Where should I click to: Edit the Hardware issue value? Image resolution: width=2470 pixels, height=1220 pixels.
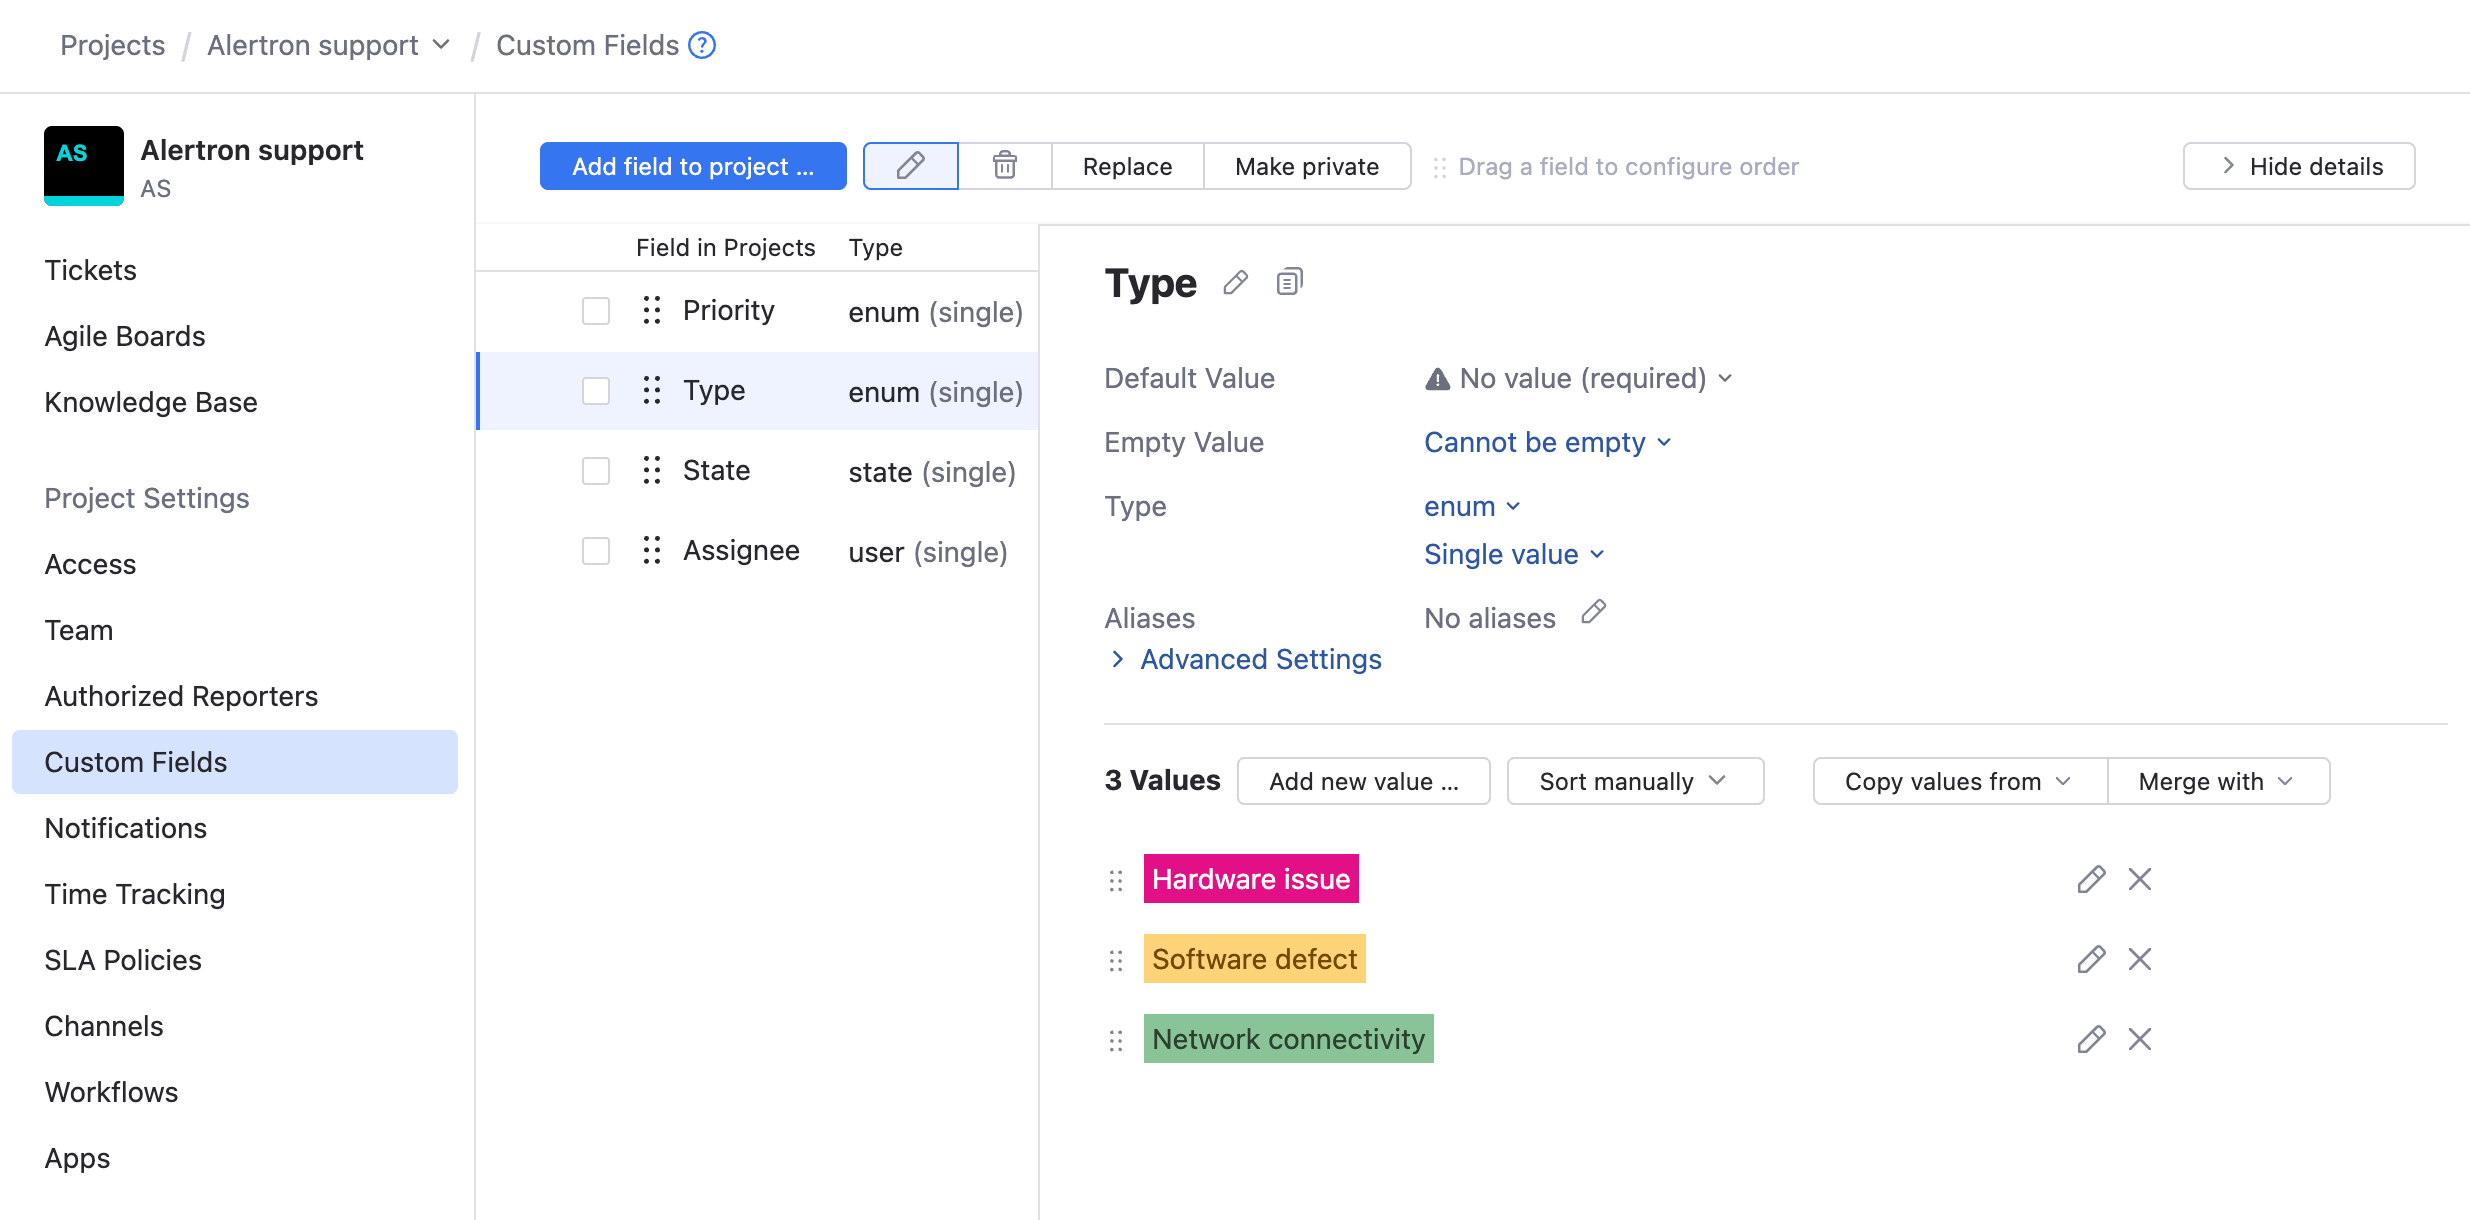pos(2090,879)
